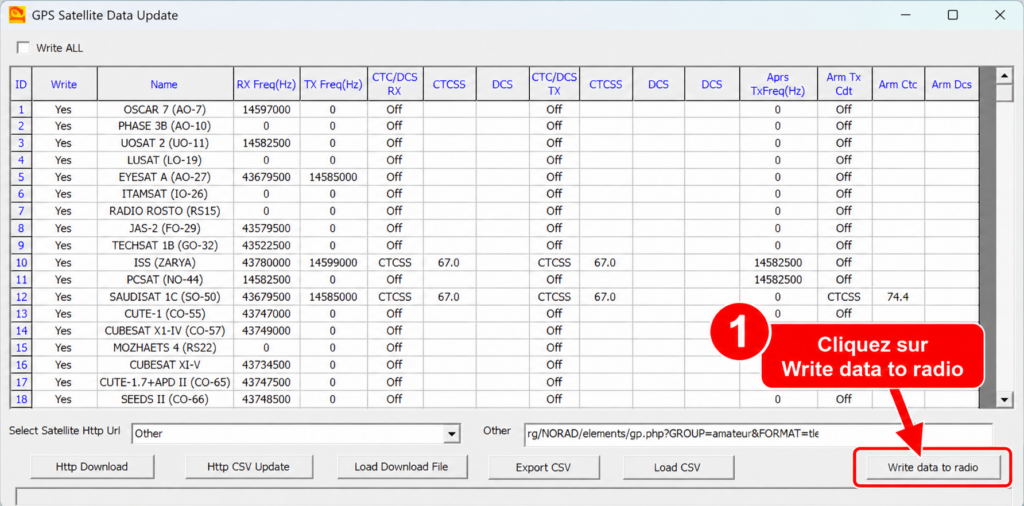Select the RX Freq(Hz) column header
Viewport: 1024px width, 506px height.
[266, 84]
